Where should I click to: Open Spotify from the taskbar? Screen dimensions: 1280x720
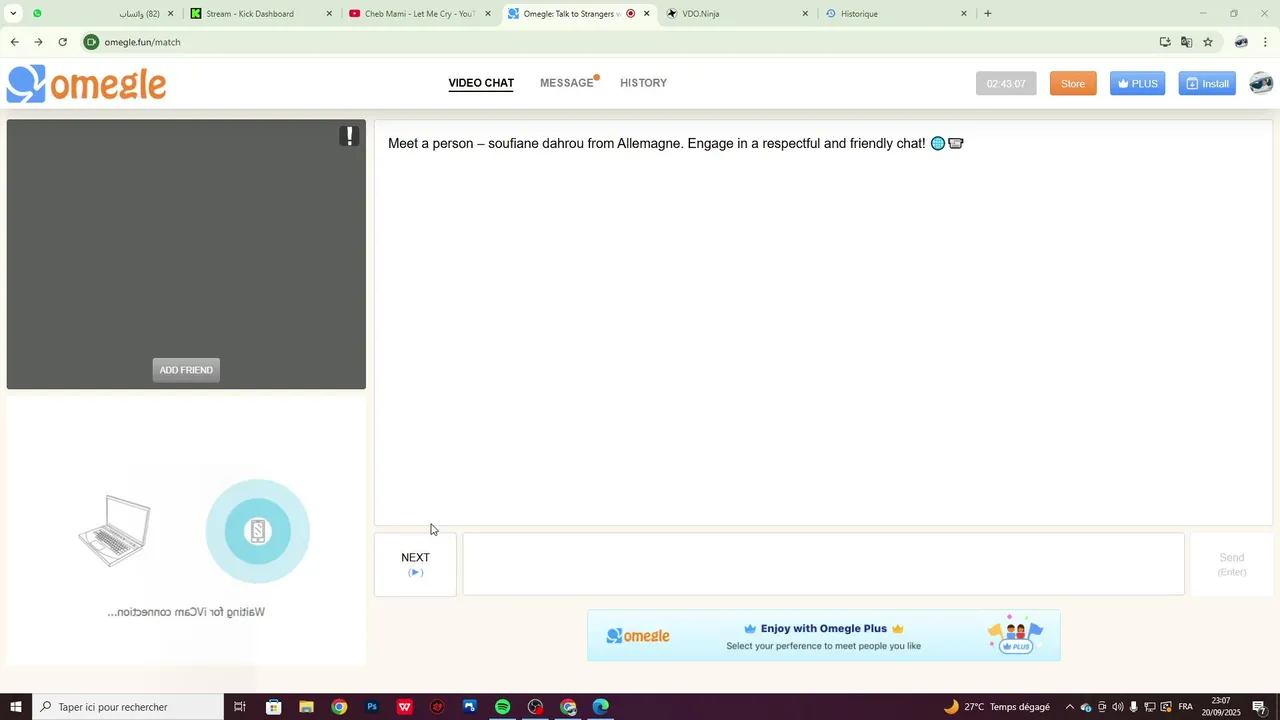pos(503,707)
